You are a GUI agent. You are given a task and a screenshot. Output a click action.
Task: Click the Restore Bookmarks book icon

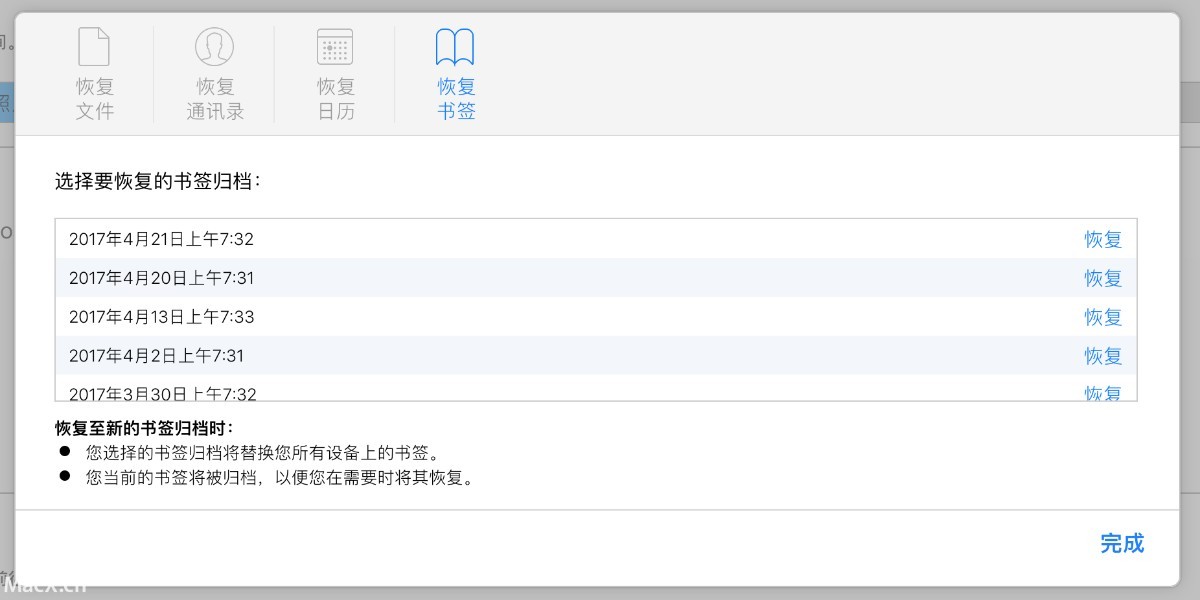[x=455, y=47]
